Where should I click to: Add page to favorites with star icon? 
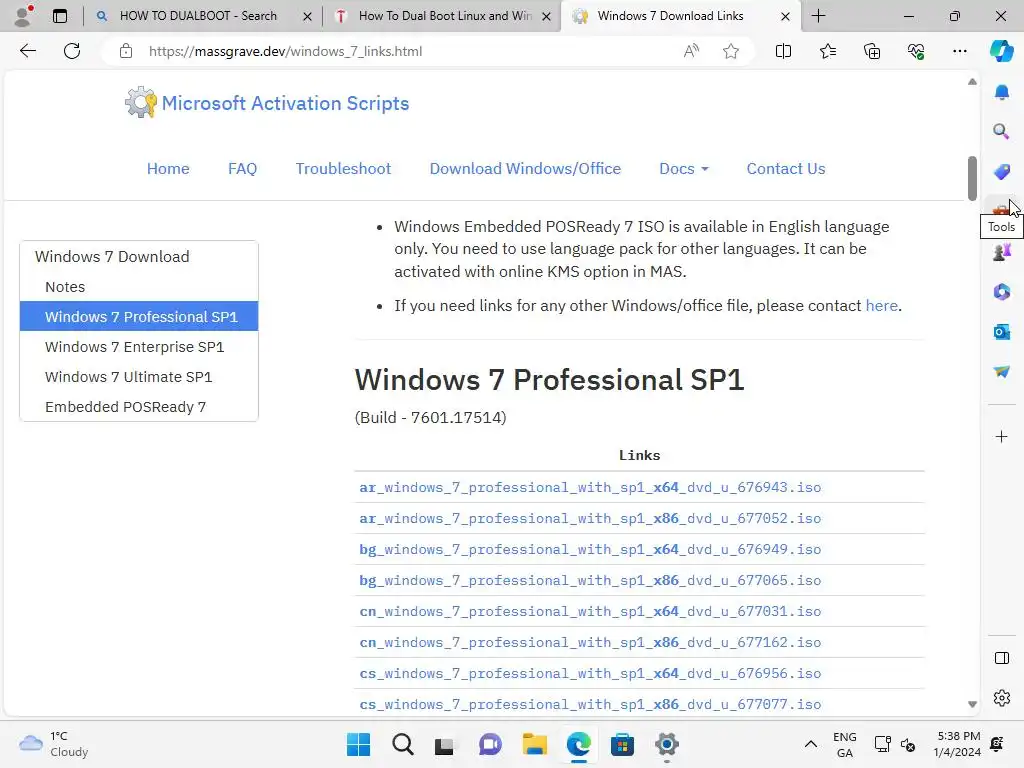pyautogui.click(x=731, y=51)
